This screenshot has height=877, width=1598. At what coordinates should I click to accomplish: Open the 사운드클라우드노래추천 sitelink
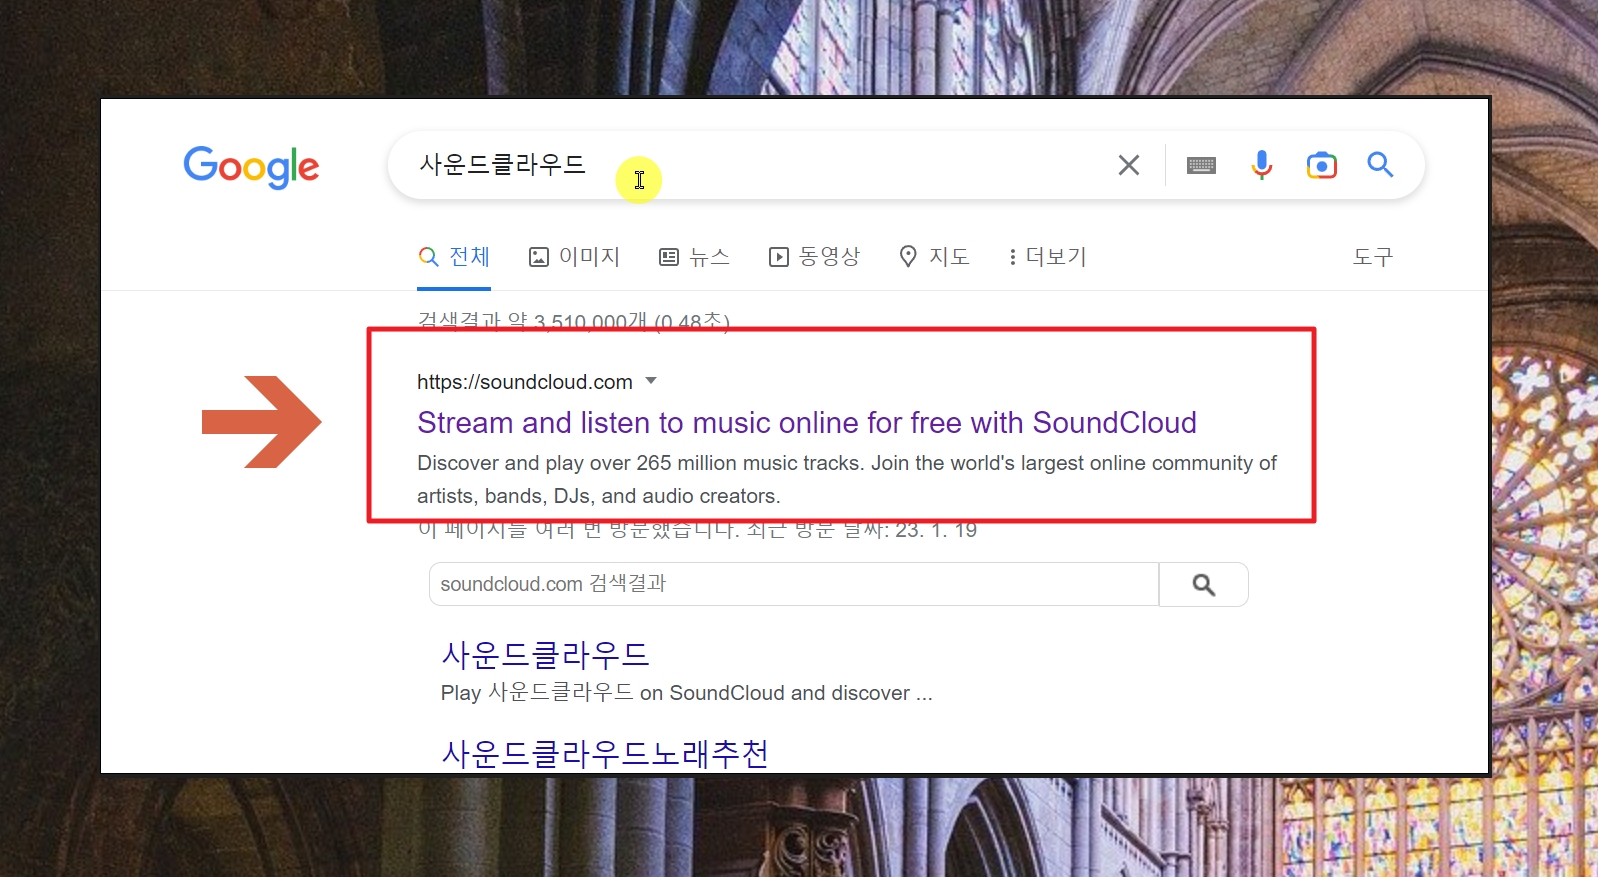605,753
